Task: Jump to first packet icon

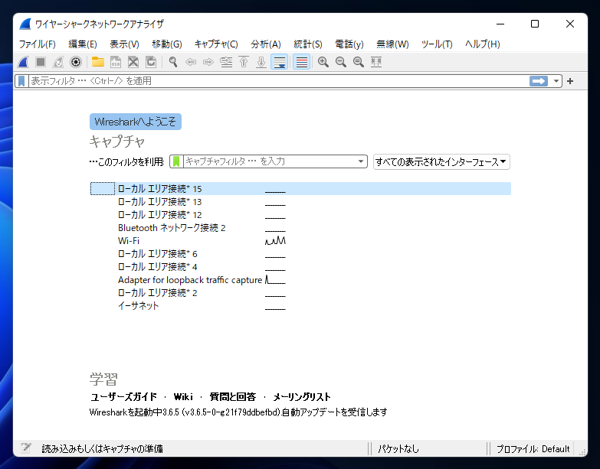Action: 244,62
